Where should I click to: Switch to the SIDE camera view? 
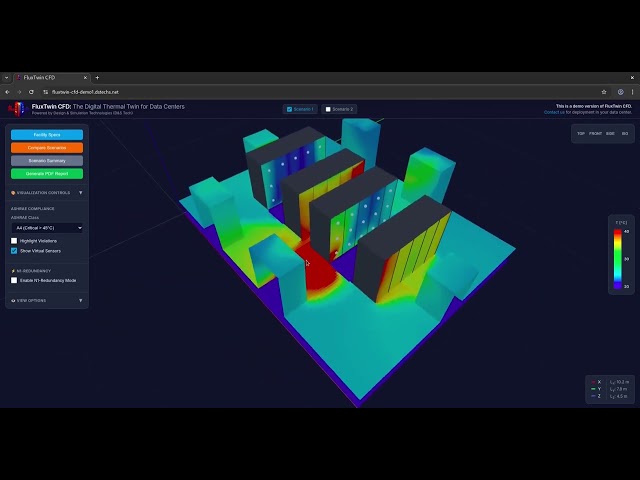(610, 133)
